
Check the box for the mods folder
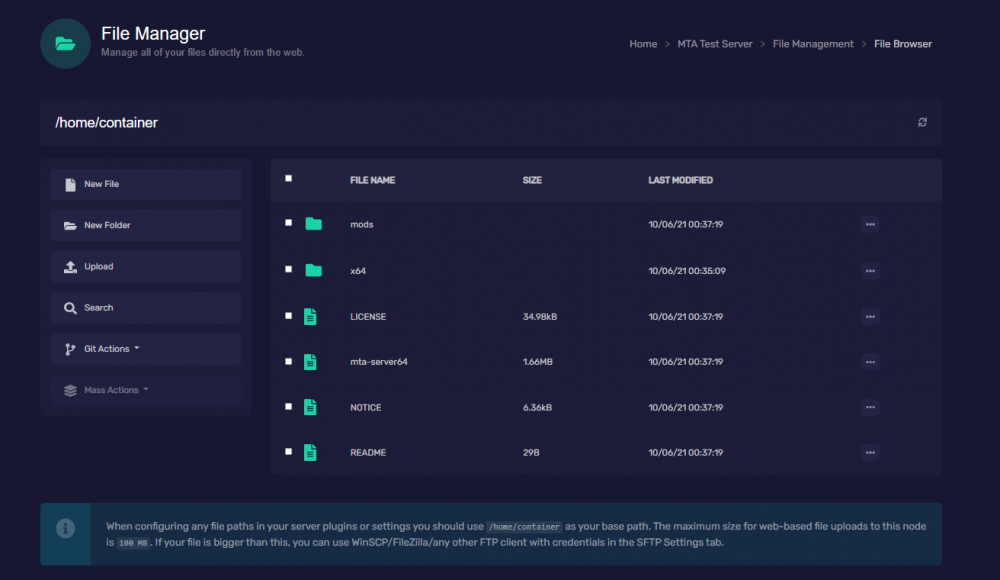pyautogui.click(x=289, y=224)
